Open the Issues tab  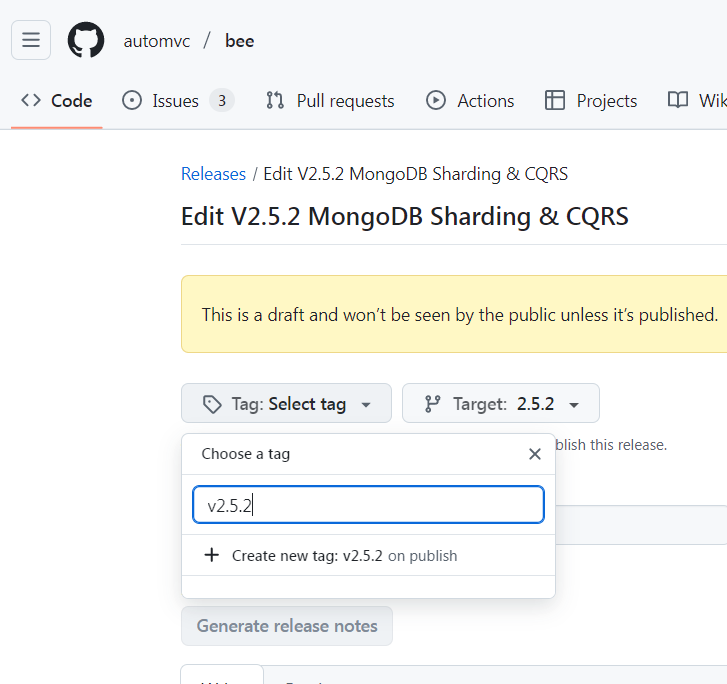pyautogui.click(x=178, y=101)
